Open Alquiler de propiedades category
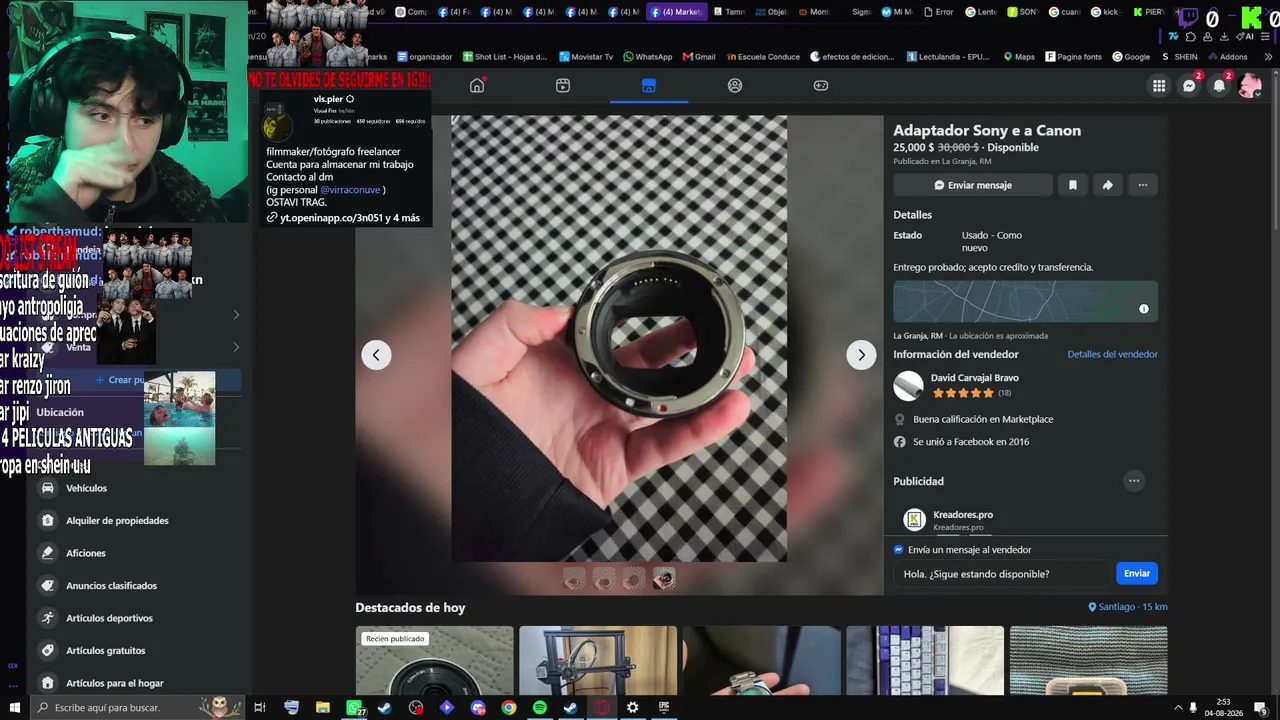Viewport: 1280px width, 720px height. [x=139, y=520]
